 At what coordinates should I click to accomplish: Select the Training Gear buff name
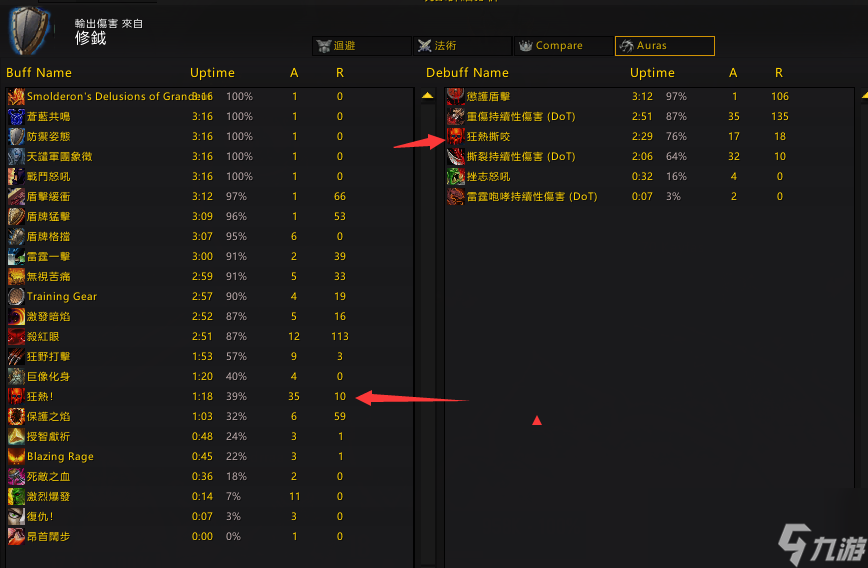point(62,297)
